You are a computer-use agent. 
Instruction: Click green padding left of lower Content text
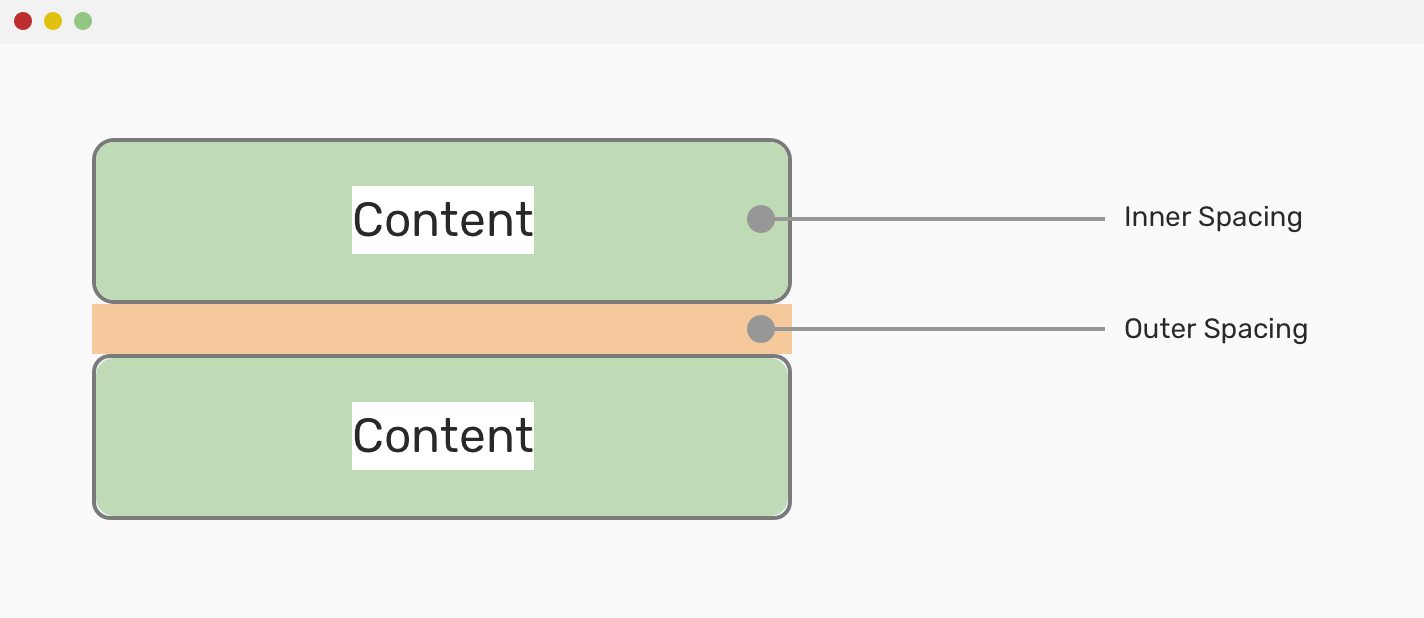[x=220, y=436]
